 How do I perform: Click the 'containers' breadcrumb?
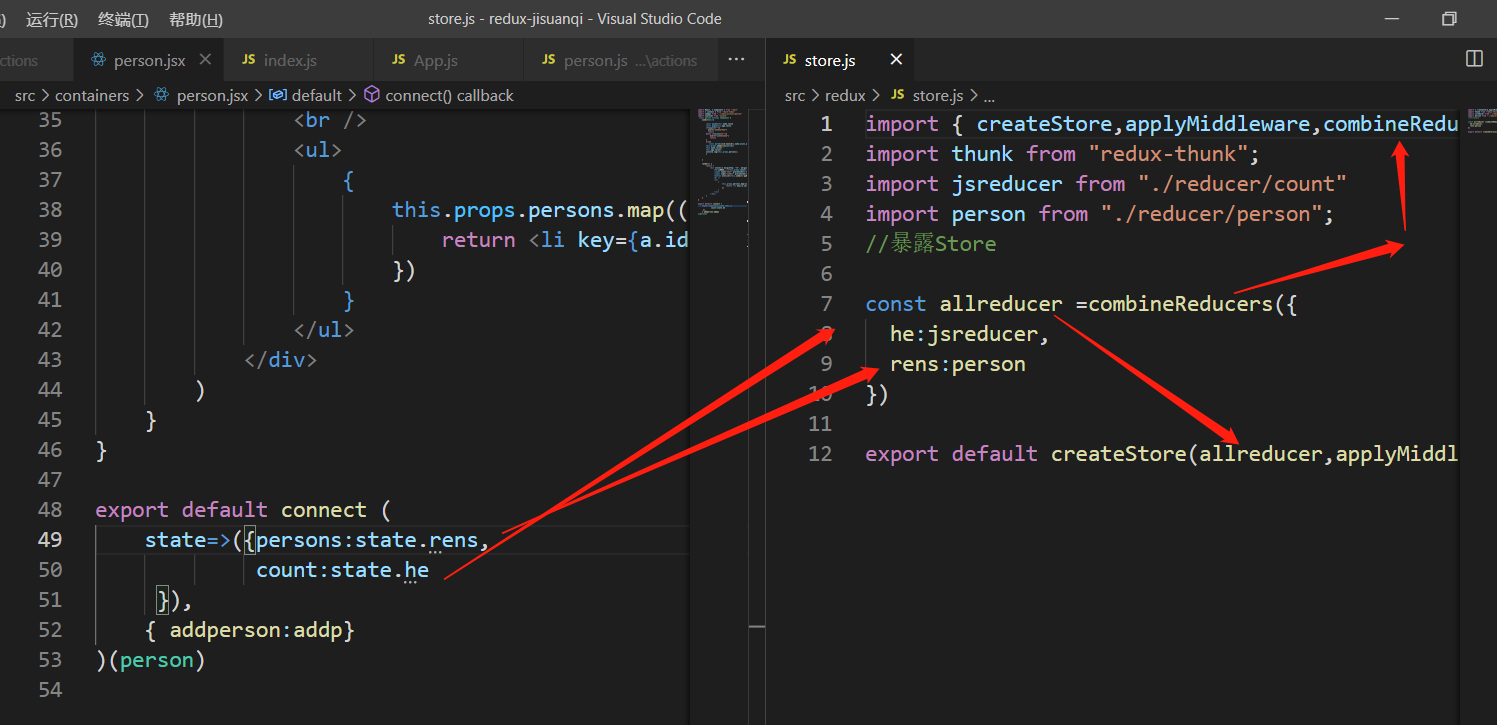click(x=92, y=95)
